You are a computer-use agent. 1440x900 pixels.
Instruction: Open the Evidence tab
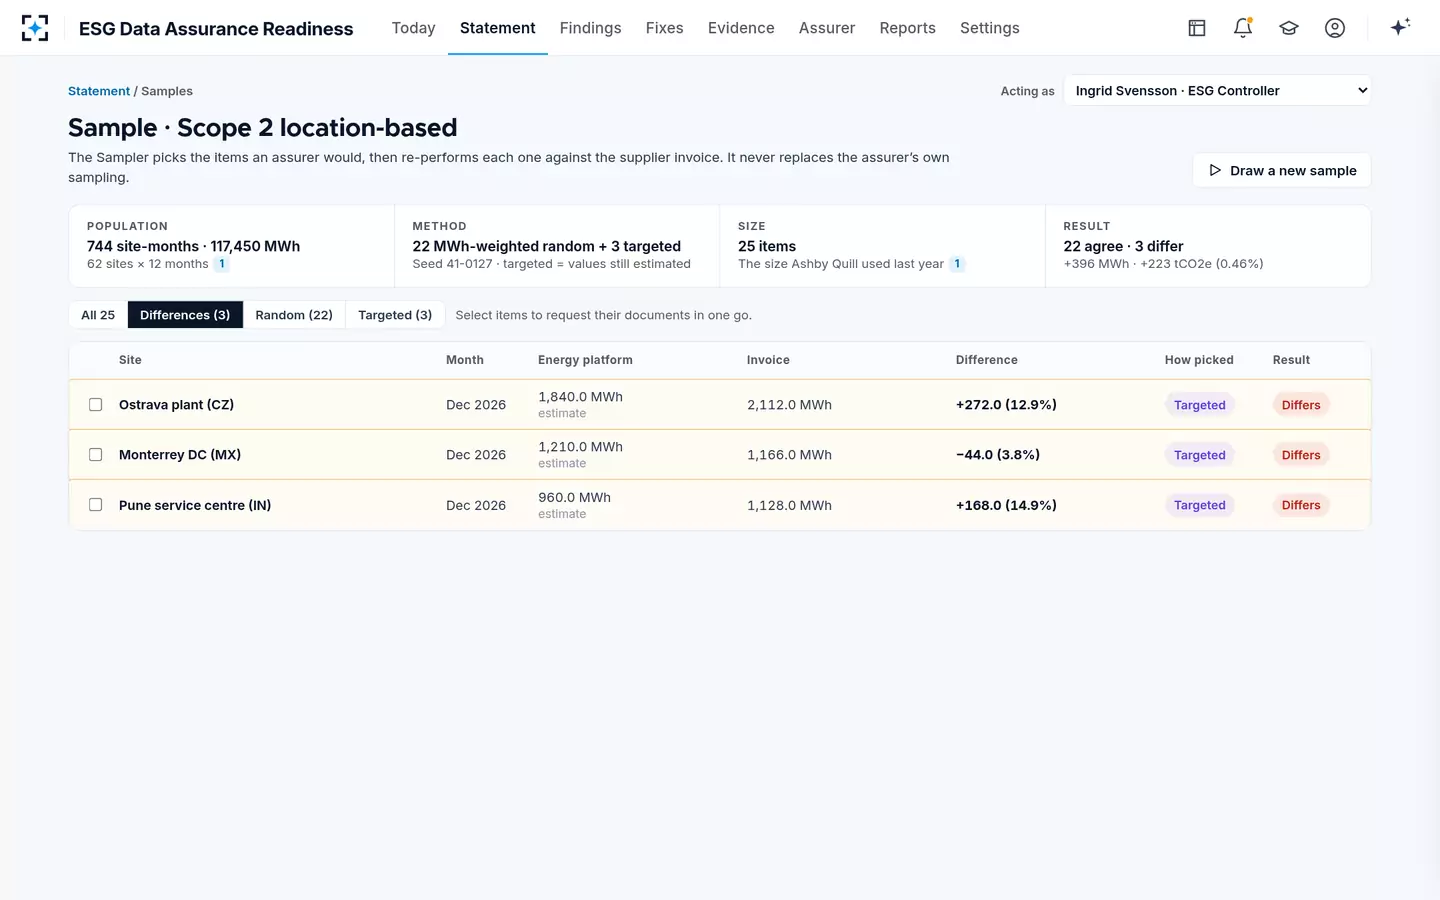pyautogui.click(x=741, y=28)
